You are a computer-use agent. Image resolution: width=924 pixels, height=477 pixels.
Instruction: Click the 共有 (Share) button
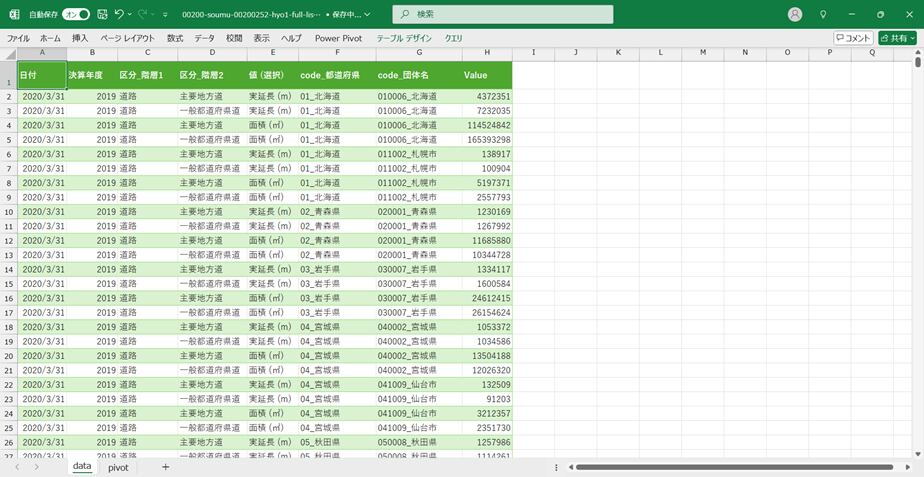pyautogui.click(x=898, y=38)
